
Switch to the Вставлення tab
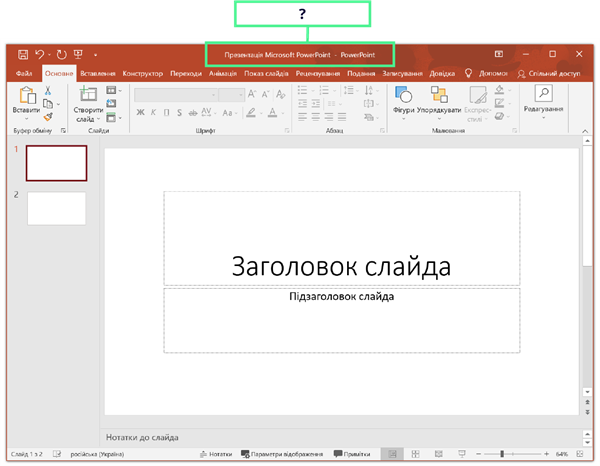pos(98,73)
